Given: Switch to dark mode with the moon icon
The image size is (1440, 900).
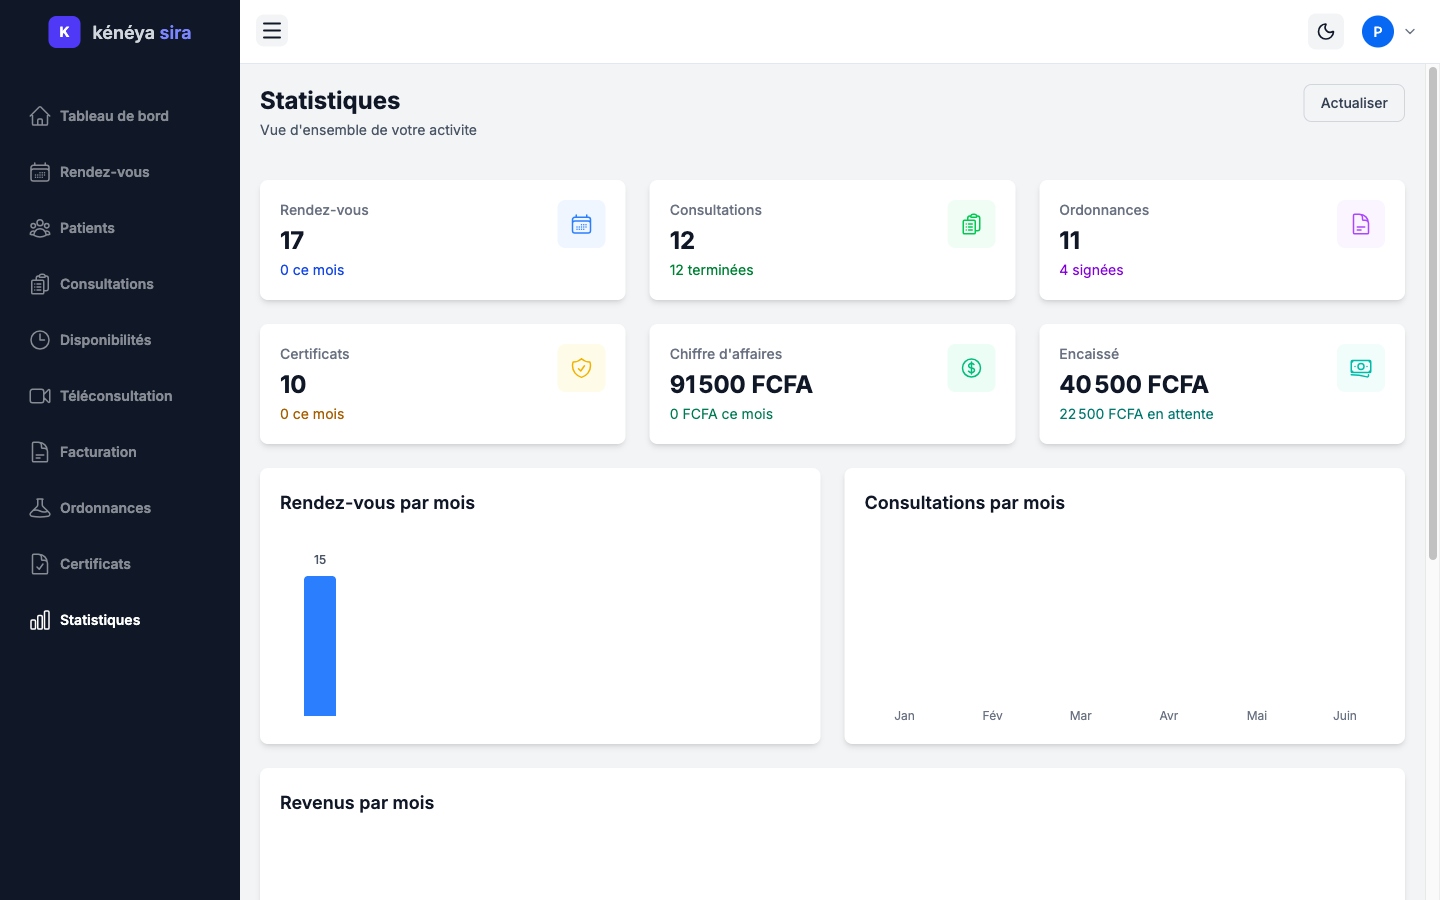Looking at the screenshot, I should click(1326, 32).
